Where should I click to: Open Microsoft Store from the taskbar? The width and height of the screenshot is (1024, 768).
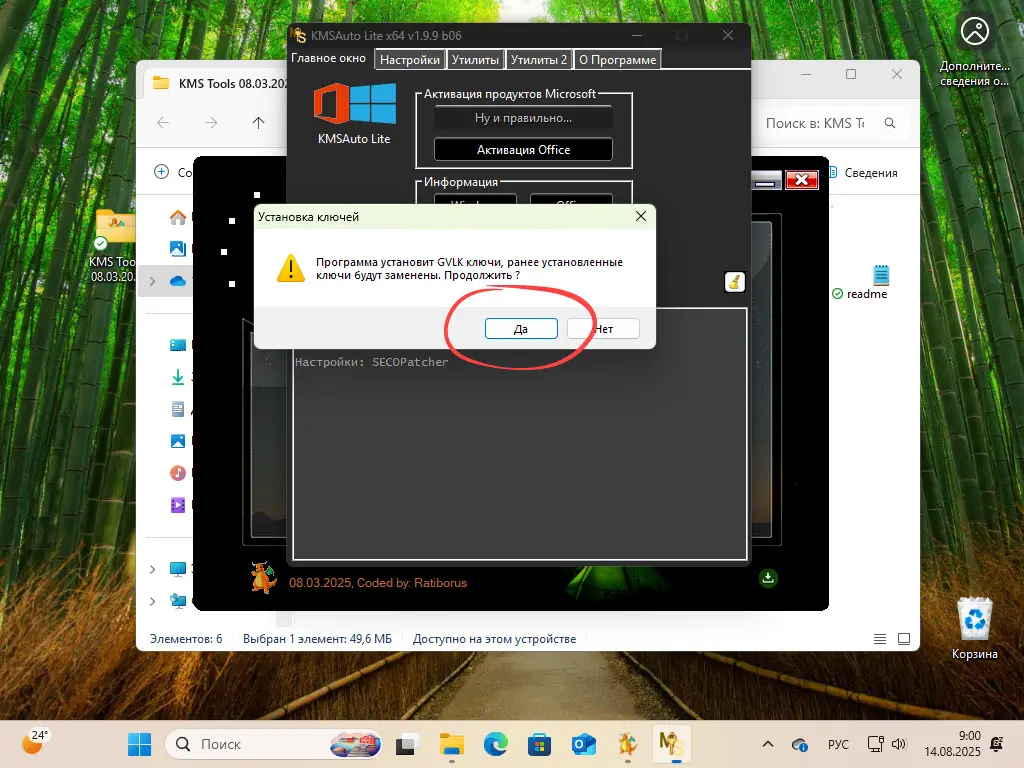point(539,744)
